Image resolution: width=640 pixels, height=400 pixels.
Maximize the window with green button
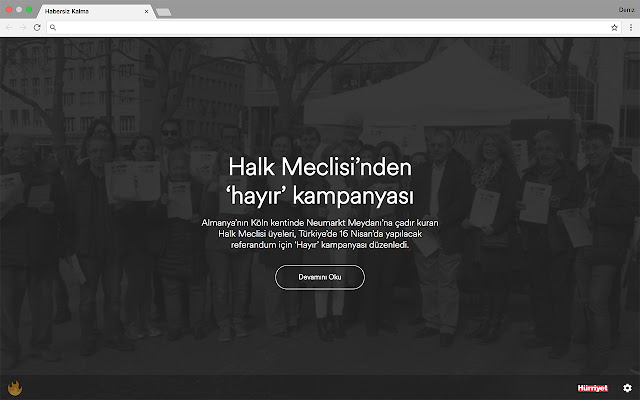[x=29, y=9]
